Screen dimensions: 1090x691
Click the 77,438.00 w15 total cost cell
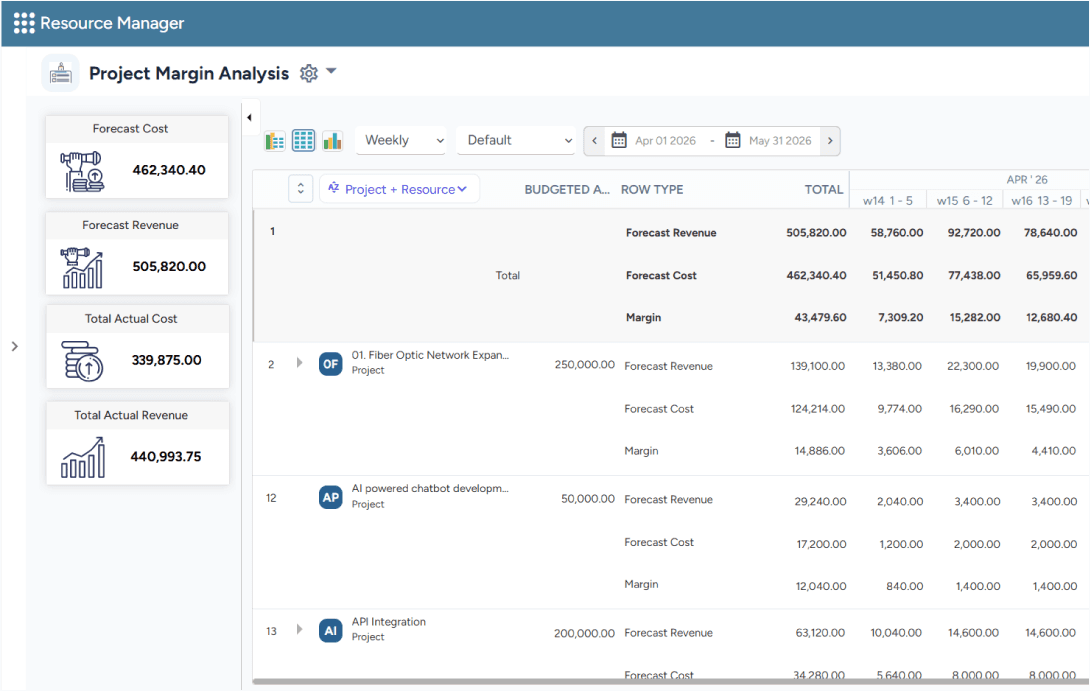pyautogui.click(x=974, y=275)
